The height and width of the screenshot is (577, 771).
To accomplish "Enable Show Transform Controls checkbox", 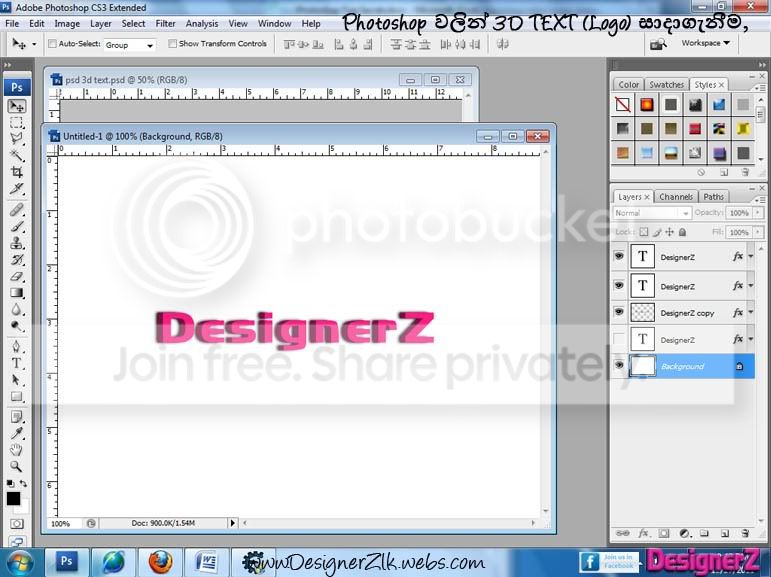I will coord(172,44).
